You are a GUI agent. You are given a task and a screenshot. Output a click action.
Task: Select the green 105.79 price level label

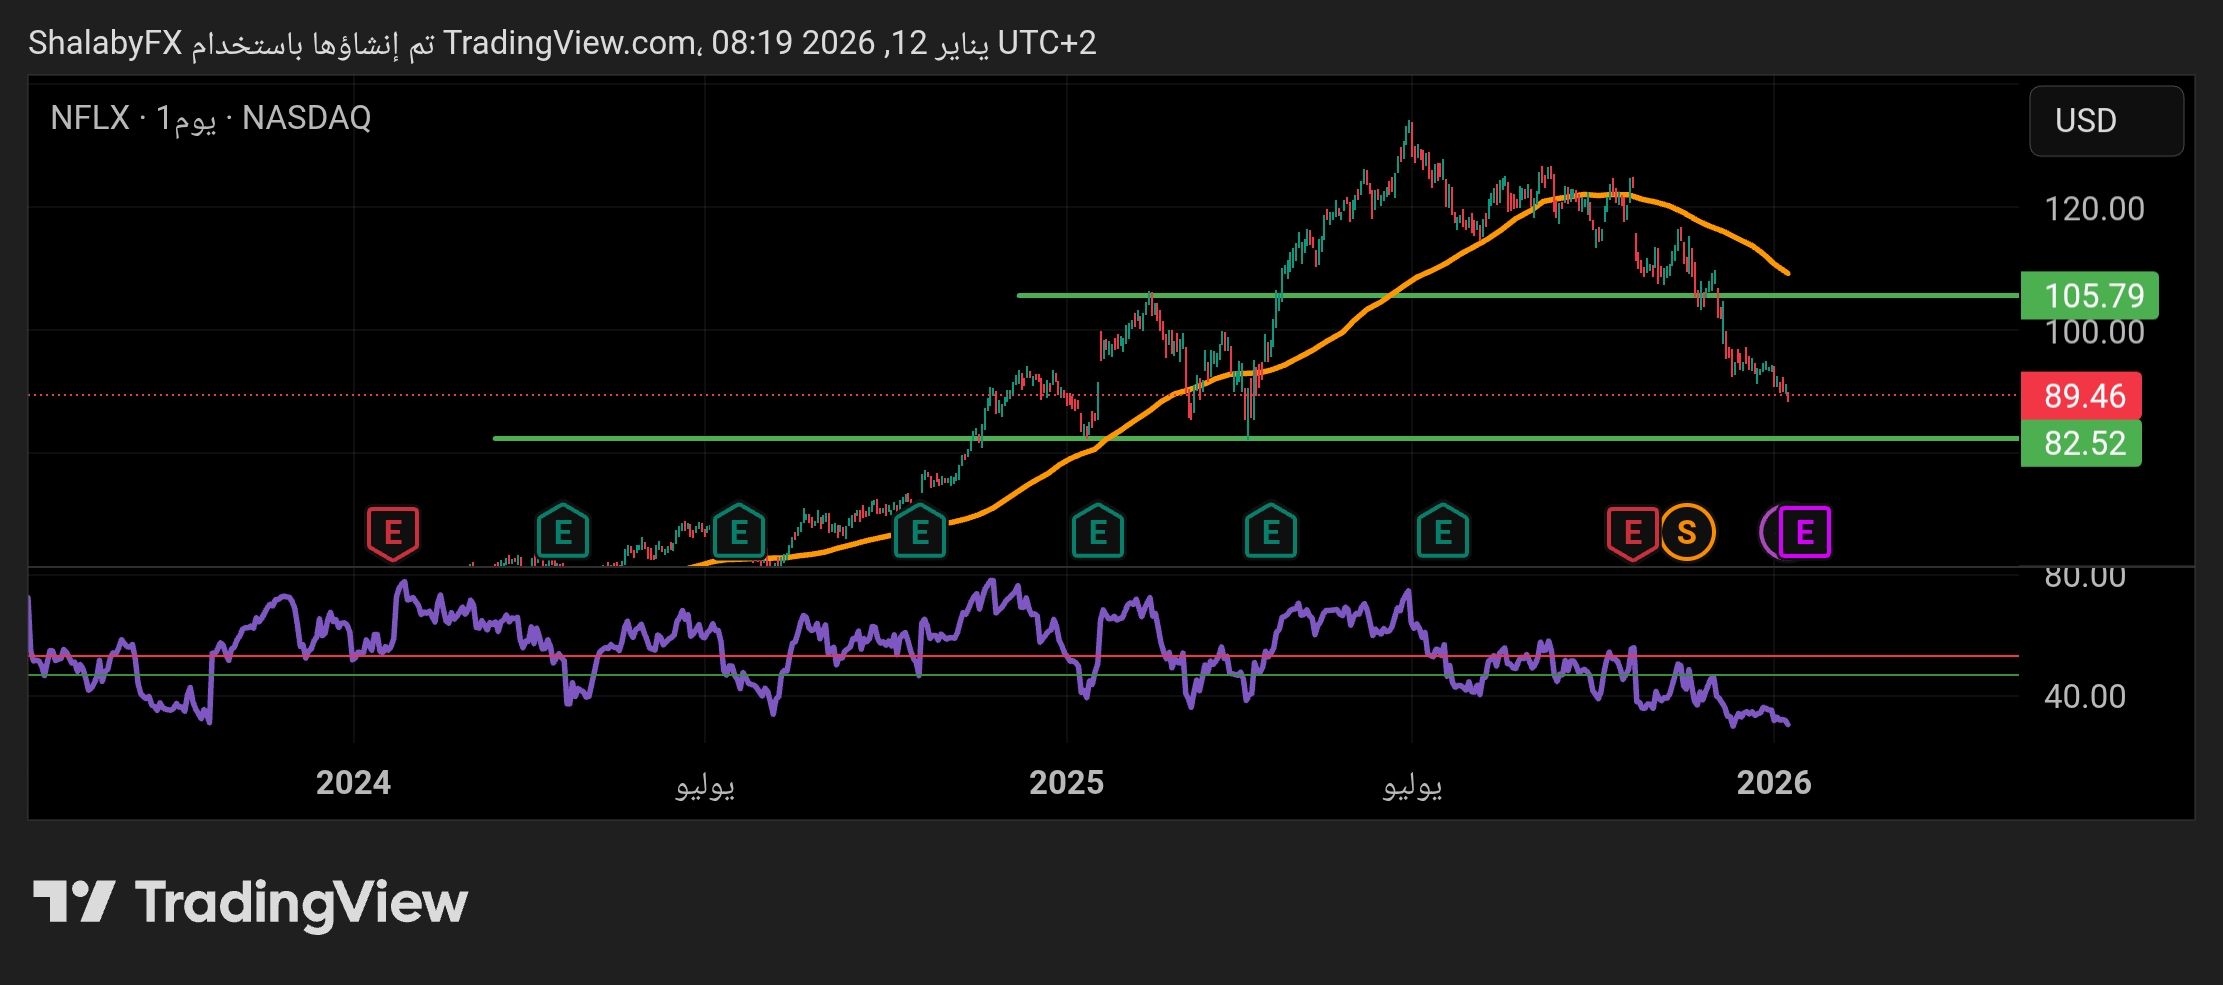tap(2089, 296)
